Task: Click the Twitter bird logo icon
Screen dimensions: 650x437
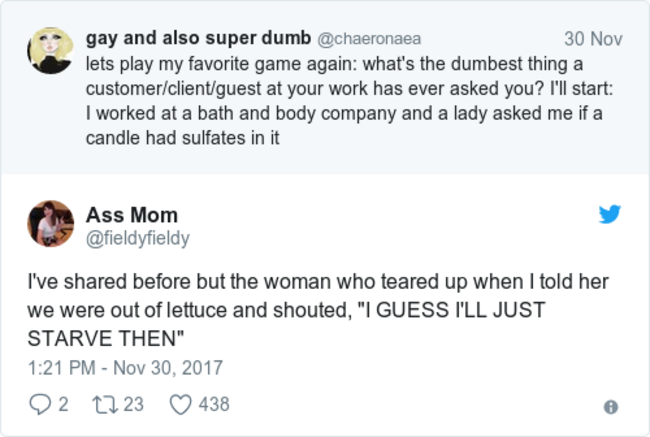Action: [610, 214]
